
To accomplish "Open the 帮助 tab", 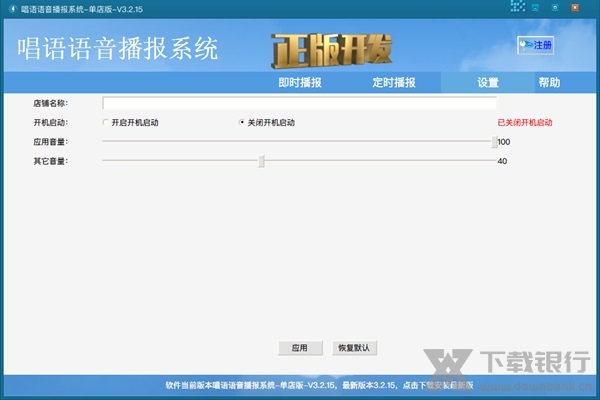I will [x=549, y=83].
